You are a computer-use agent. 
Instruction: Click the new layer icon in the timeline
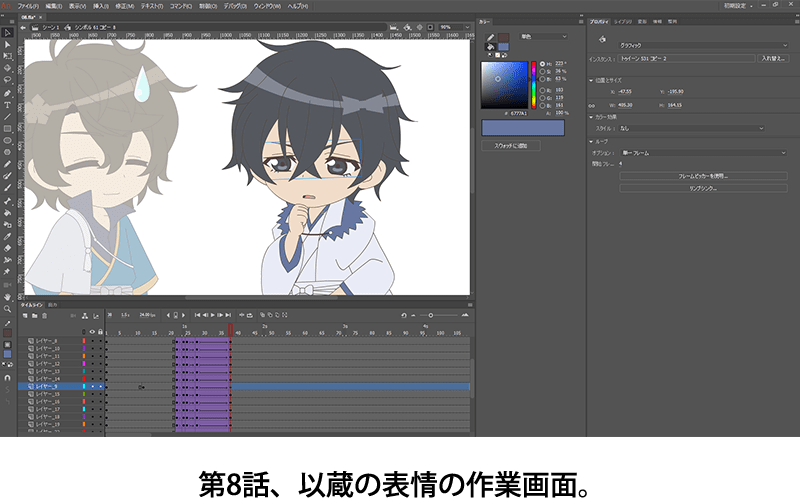pyautogui.click(x=25, y=316)
